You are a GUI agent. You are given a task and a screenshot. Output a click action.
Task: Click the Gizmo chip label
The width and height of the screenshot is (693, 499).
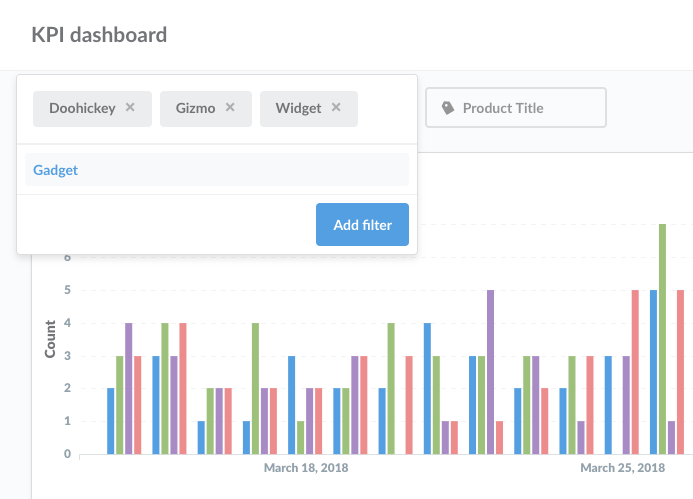195,108
